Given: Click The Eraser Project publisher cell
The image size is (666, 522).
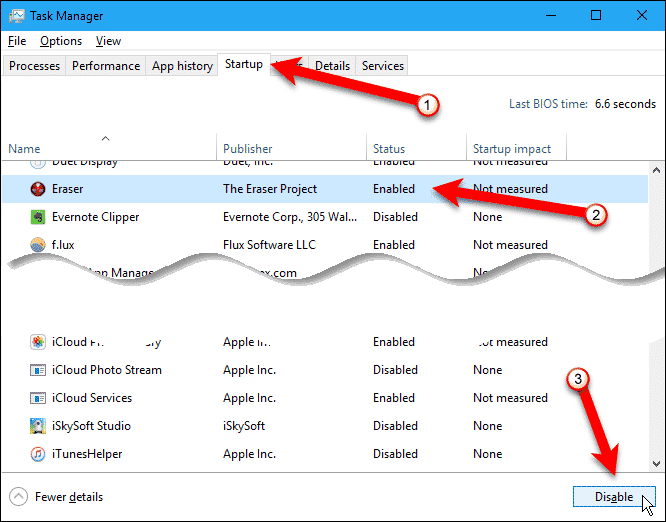Looking at the screenshot, I should [x=270, y=189].
